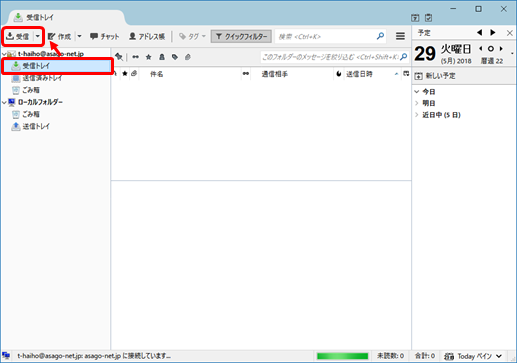Click the connection status message text
Image resolution: width=517 pixels, height=363 pixels.
tap(94, 356)
